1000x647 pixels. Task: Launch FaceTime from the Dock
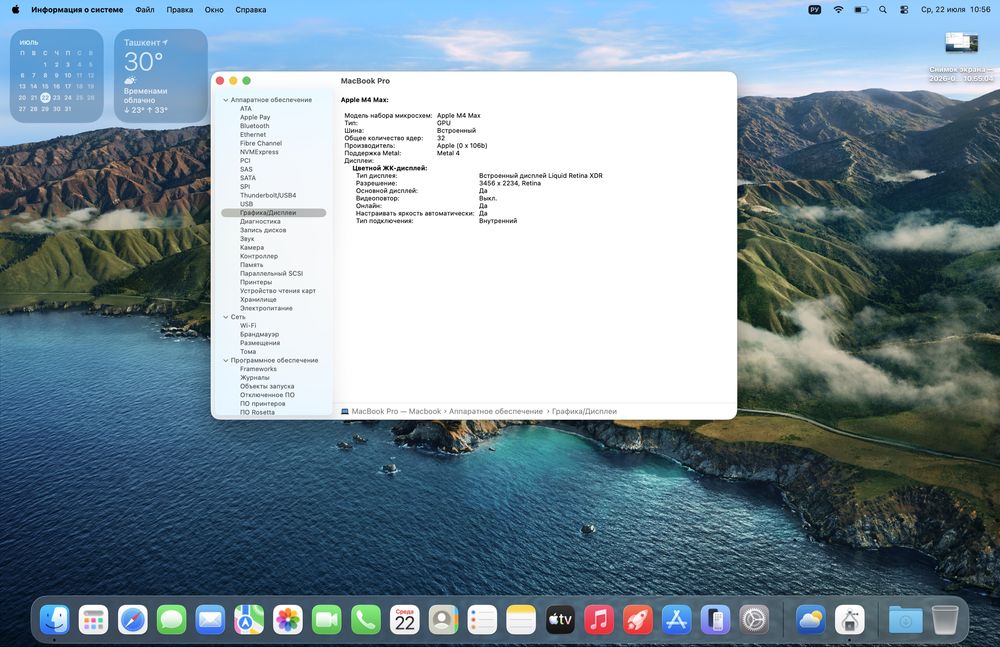pos(327,620)
